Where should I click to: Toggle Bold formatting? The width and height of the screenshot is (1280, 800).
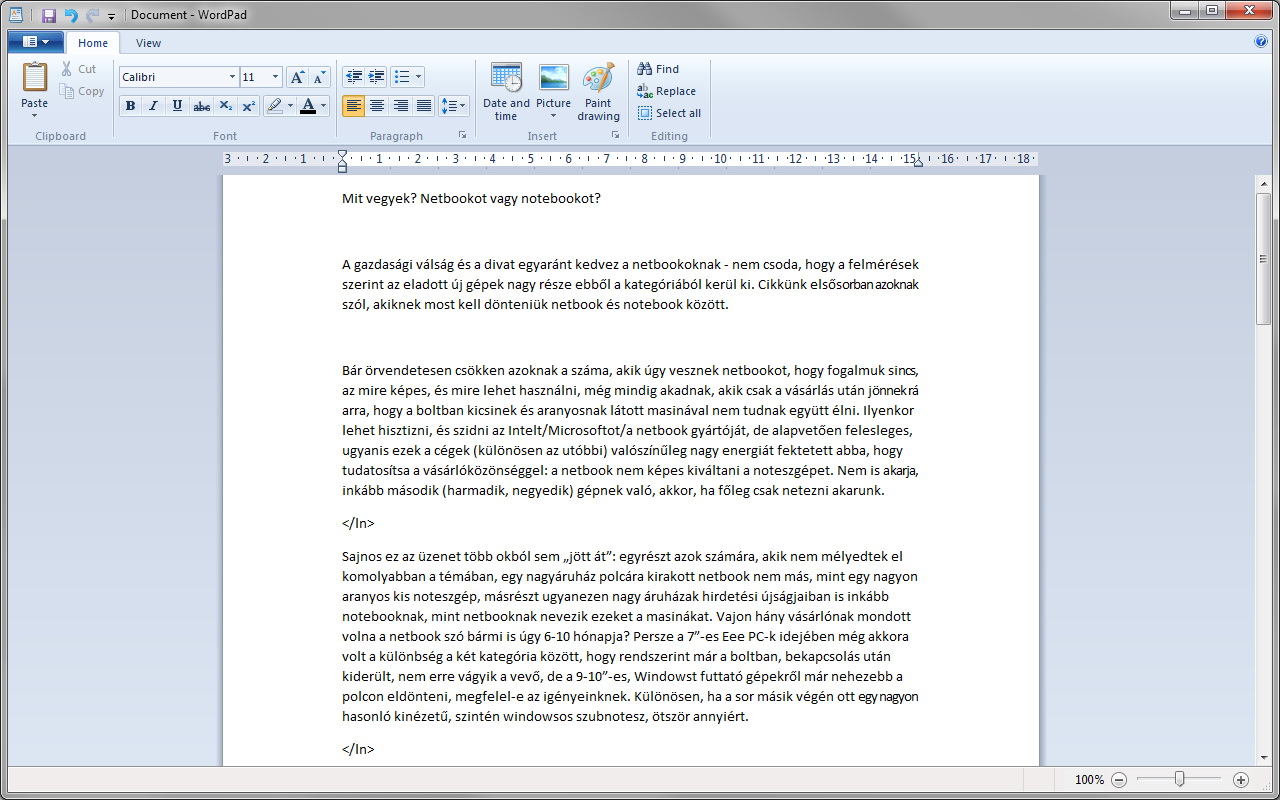coord(130,105)
